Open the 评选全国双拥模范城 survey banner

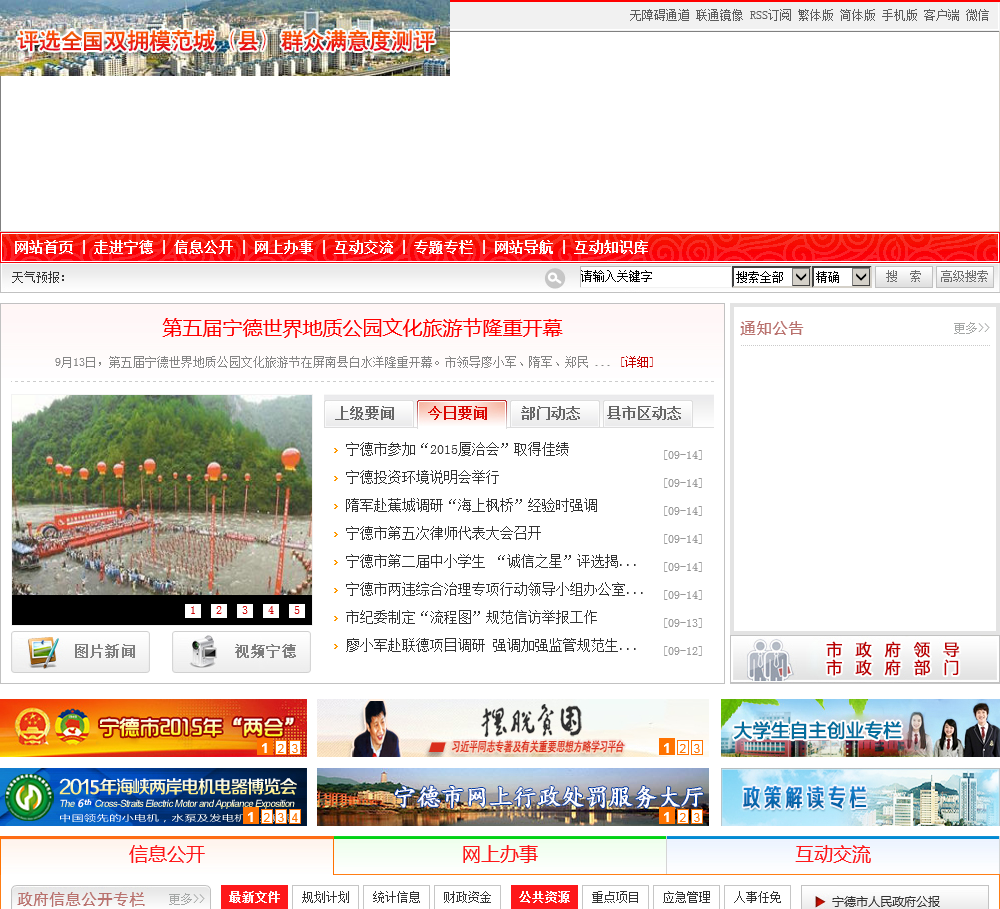[225, 38]
